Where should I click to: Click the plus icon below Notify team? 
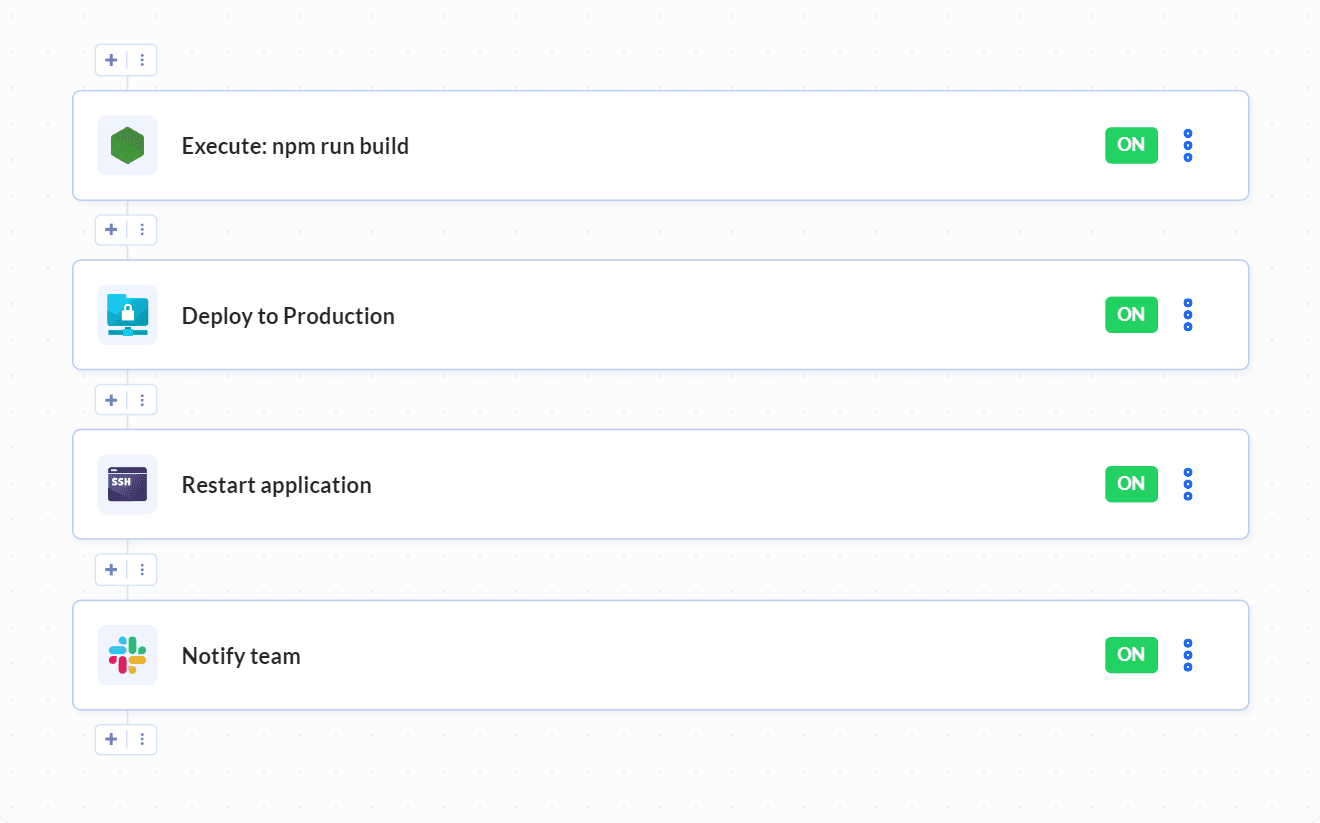[x=111, y=739]
